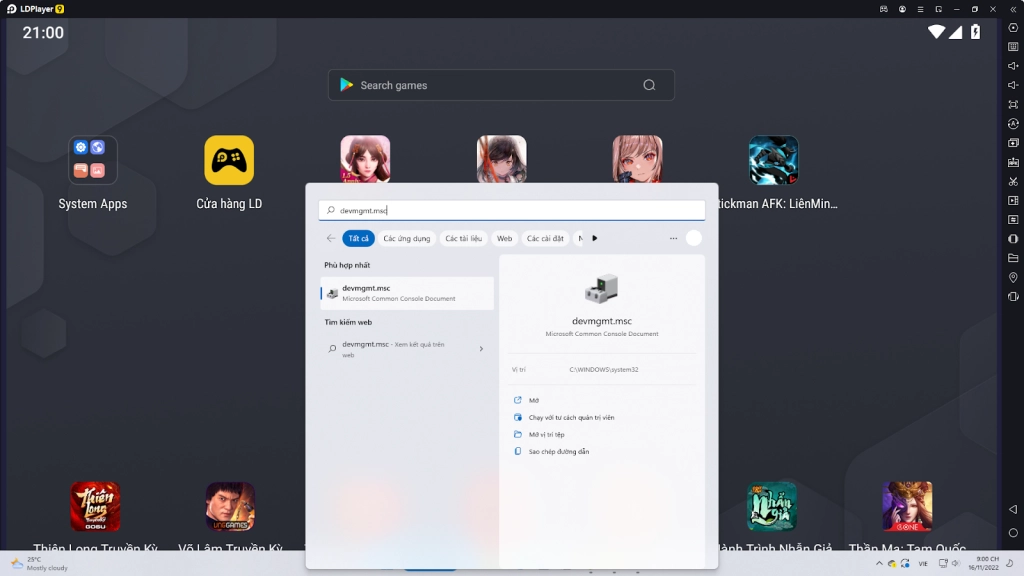Open the weather widget on taskbar
The height and width of the screenshot is (576, 1024).
pyautogui.click(x=39, y=564)
